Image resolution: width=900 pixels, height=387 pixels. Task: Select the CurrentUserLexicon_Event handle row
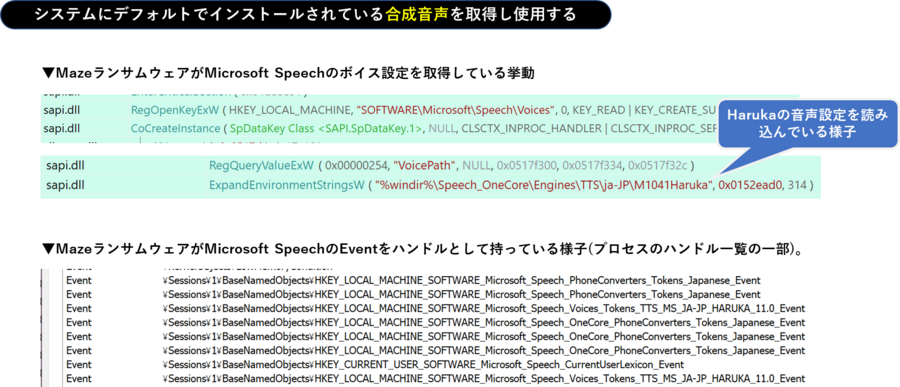374,364
